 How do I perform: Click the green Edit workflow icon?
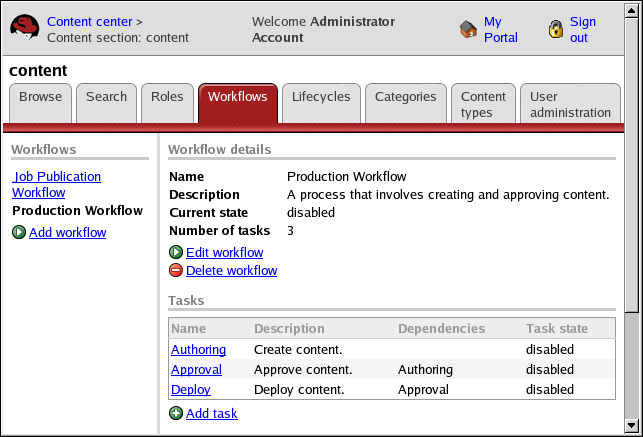pyautogui.click(x=176, y=252)
